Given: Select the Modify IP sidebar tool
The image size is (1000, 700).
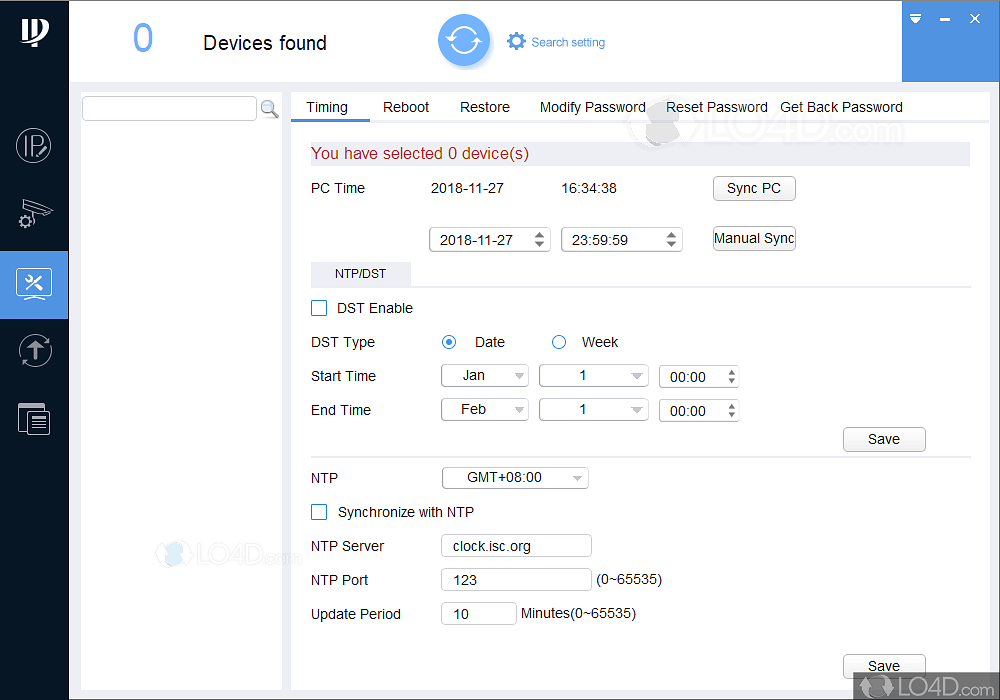Looking at the screenshot, I should (34, 145).
